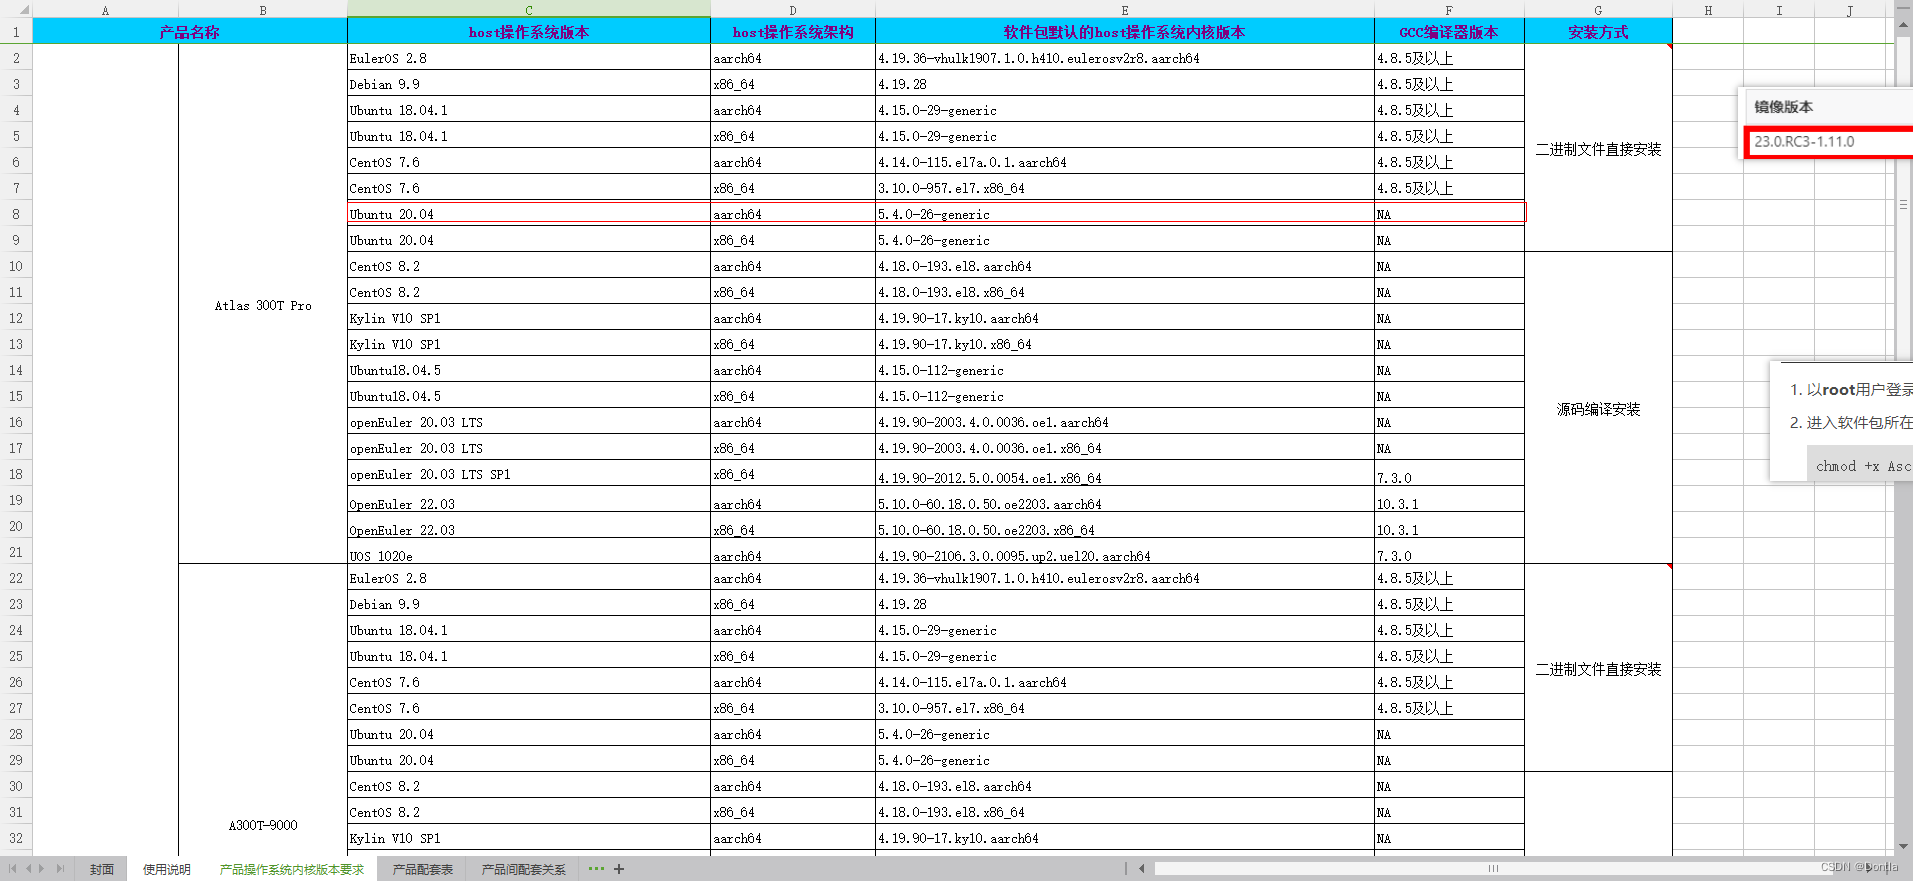Go to previous sheet with tab arrow
The width and height of the screenshot is (1913, 881).
[28, 869]
